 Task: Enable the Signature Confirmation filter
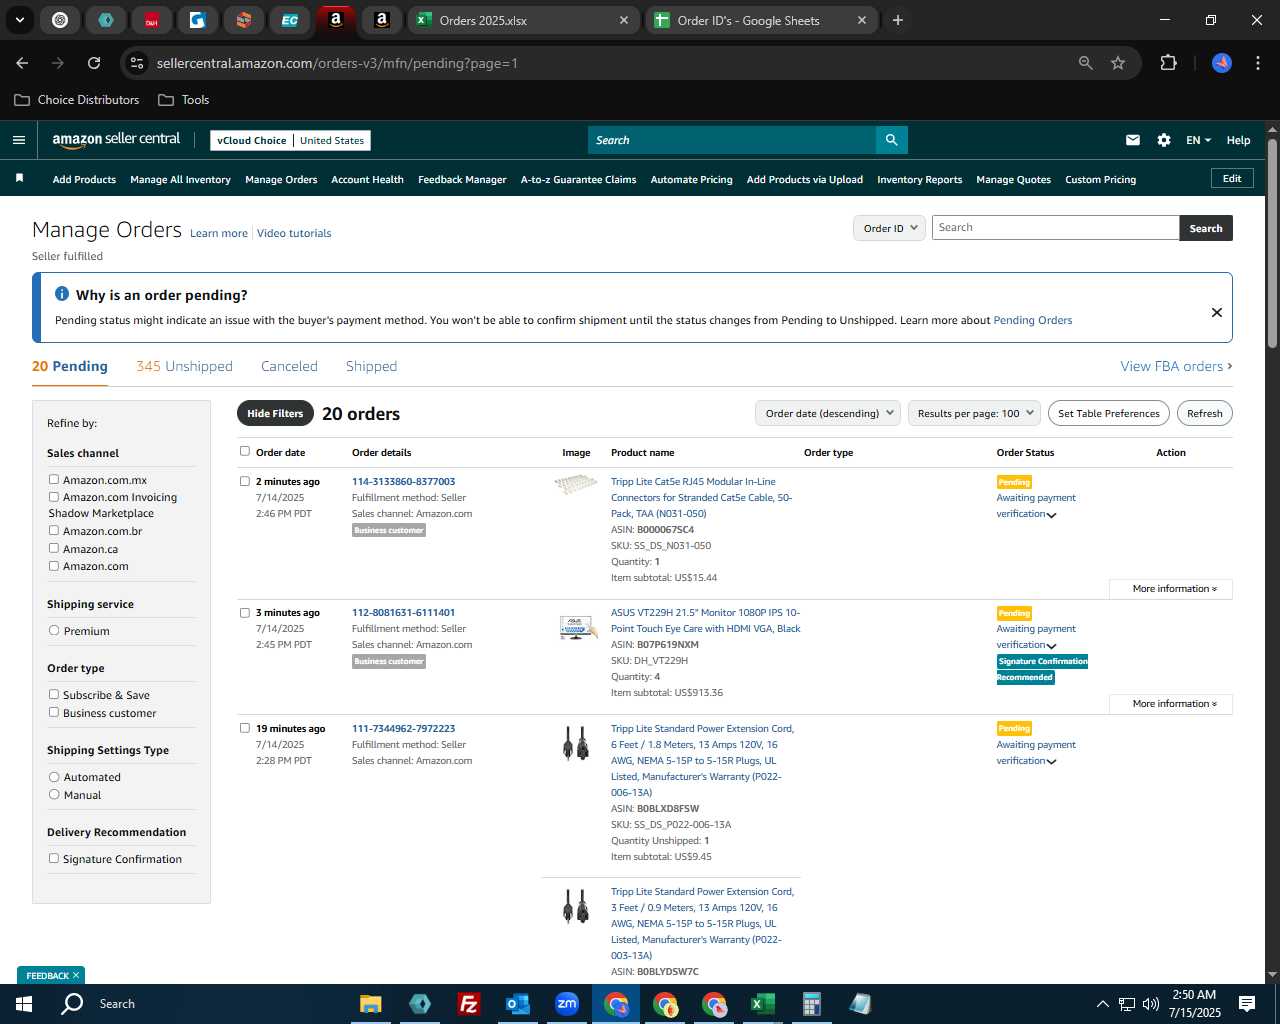click(54, 858)
